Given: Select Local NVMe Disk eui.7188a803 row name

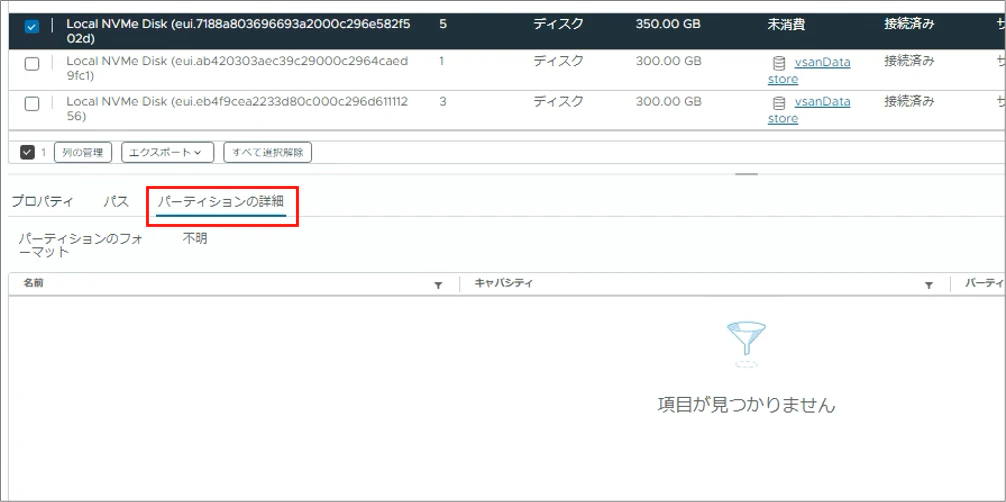Looking at the screenshot, I should pyautogui.click(x=239, y=31).
